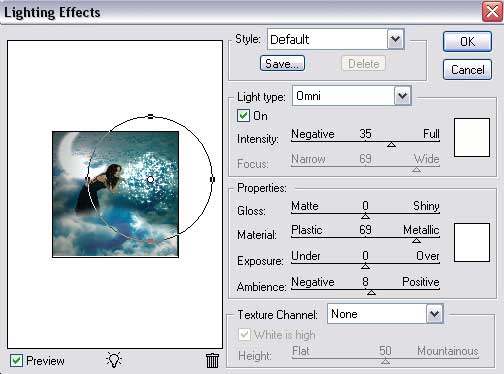Click the Ambience slider handle

tap(371, 292)
